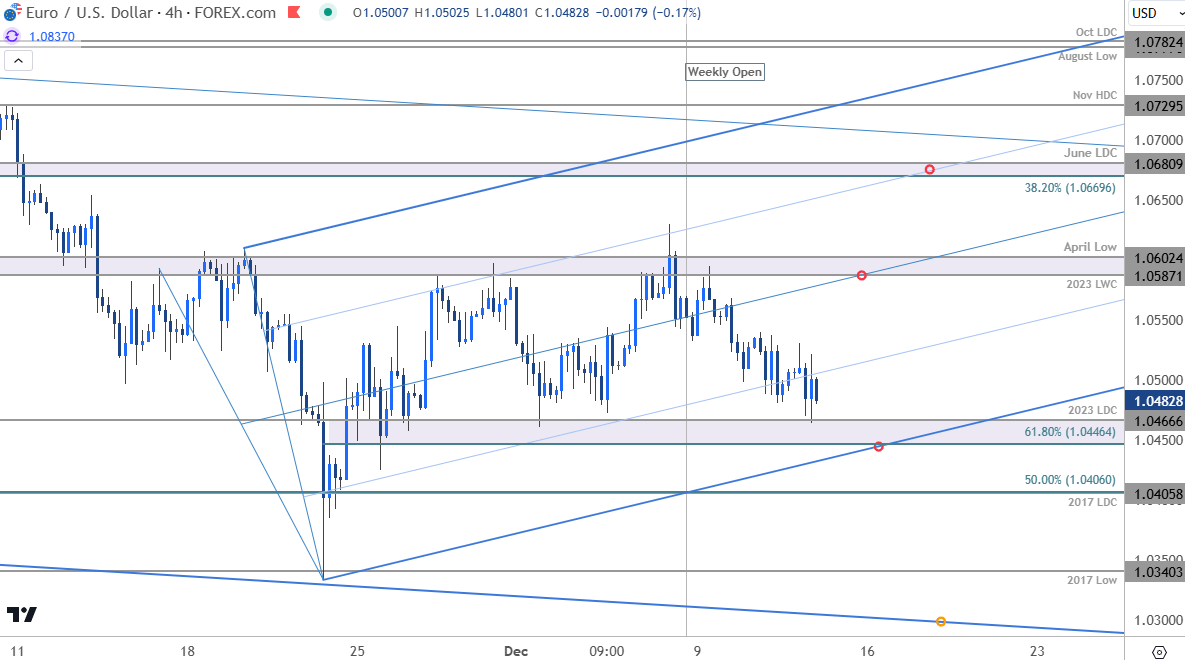Click the Weekly Open label box
The height and width of the screenshot is (660, 1185).
(x=725, y=72)
